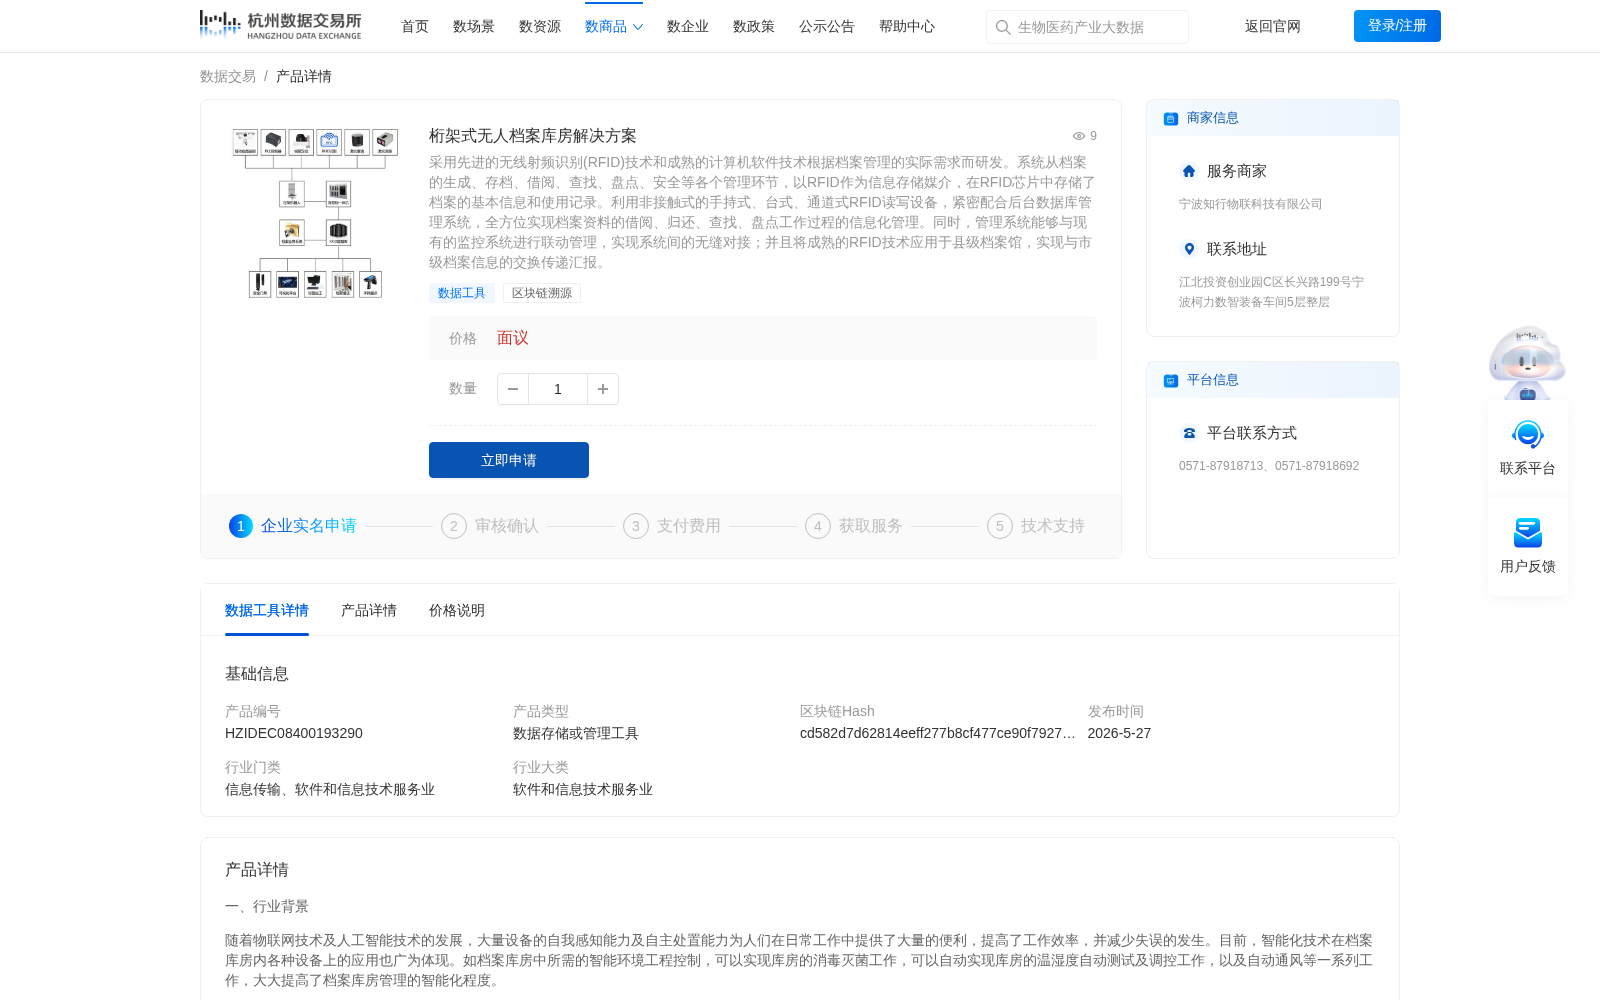Click 数据交易 breadcrumb link

tap(228, 76)
